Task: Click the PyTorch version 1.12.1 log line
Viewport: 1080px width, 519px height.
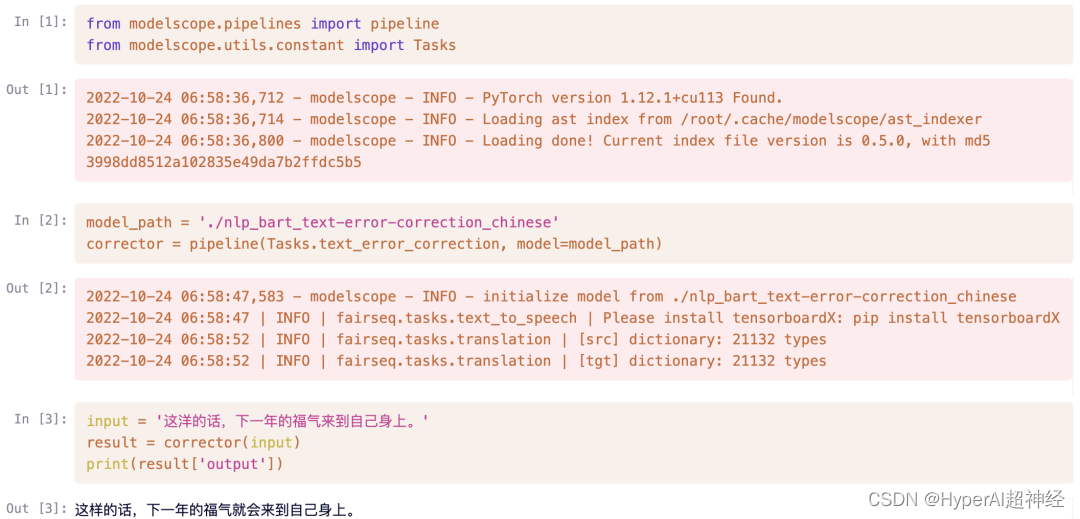Action: pos(434,98)
